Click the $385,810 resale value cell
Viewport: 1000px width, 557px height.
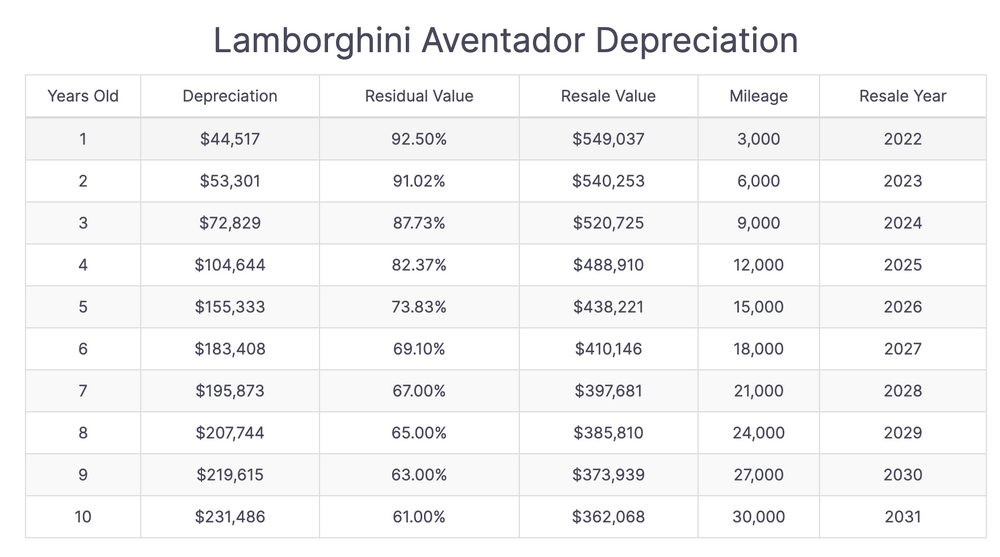[608, 433]
